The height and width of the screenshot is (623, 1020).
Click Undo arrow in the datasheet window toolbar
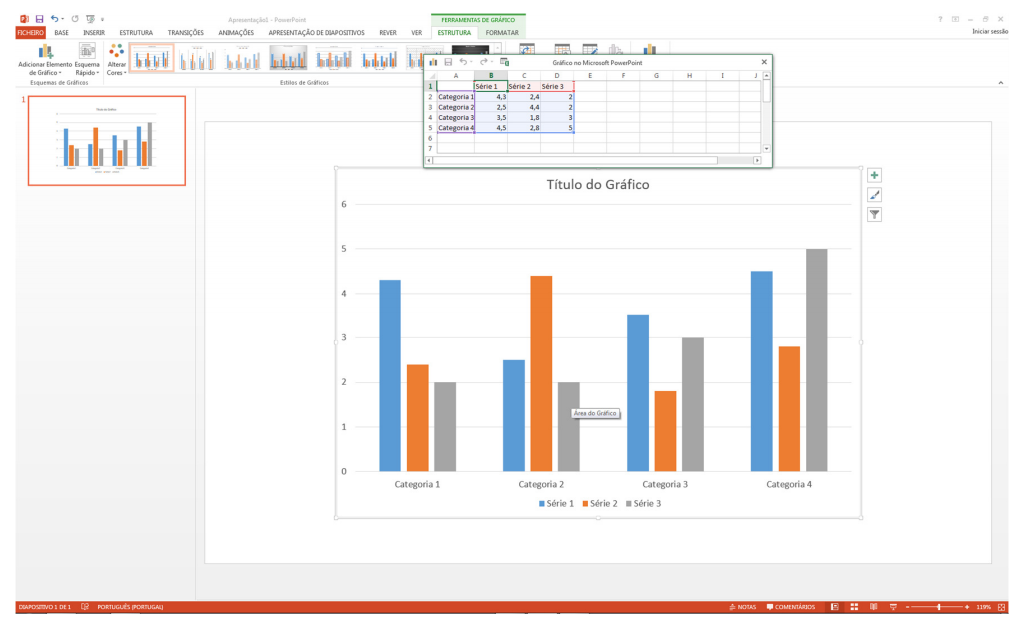[463, 62]
